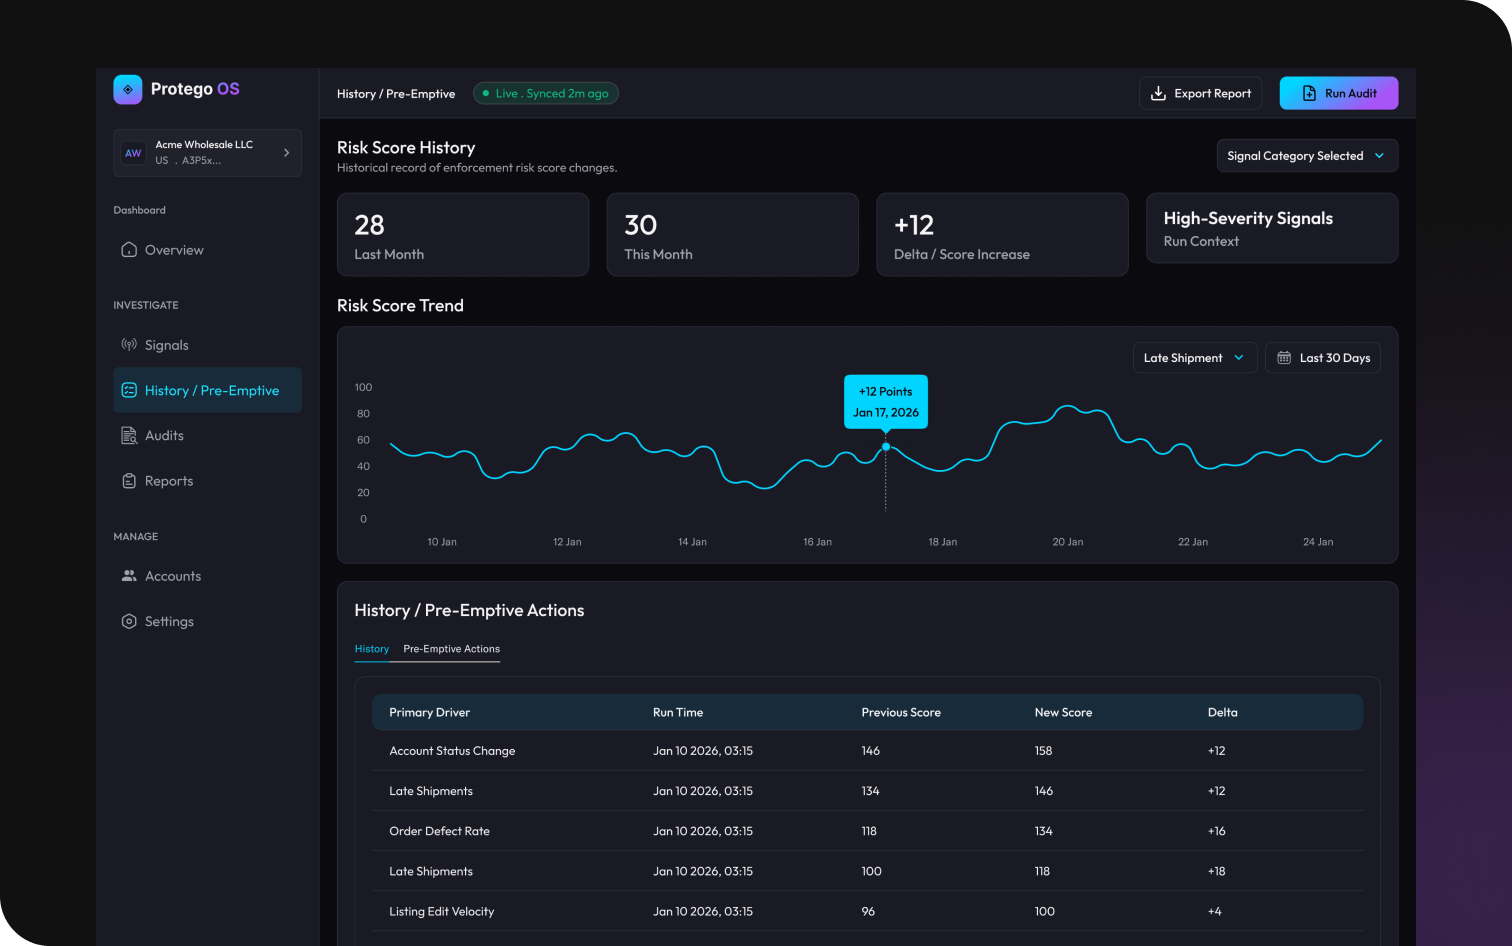Click the Run Audit file icon

point(1309,93)
